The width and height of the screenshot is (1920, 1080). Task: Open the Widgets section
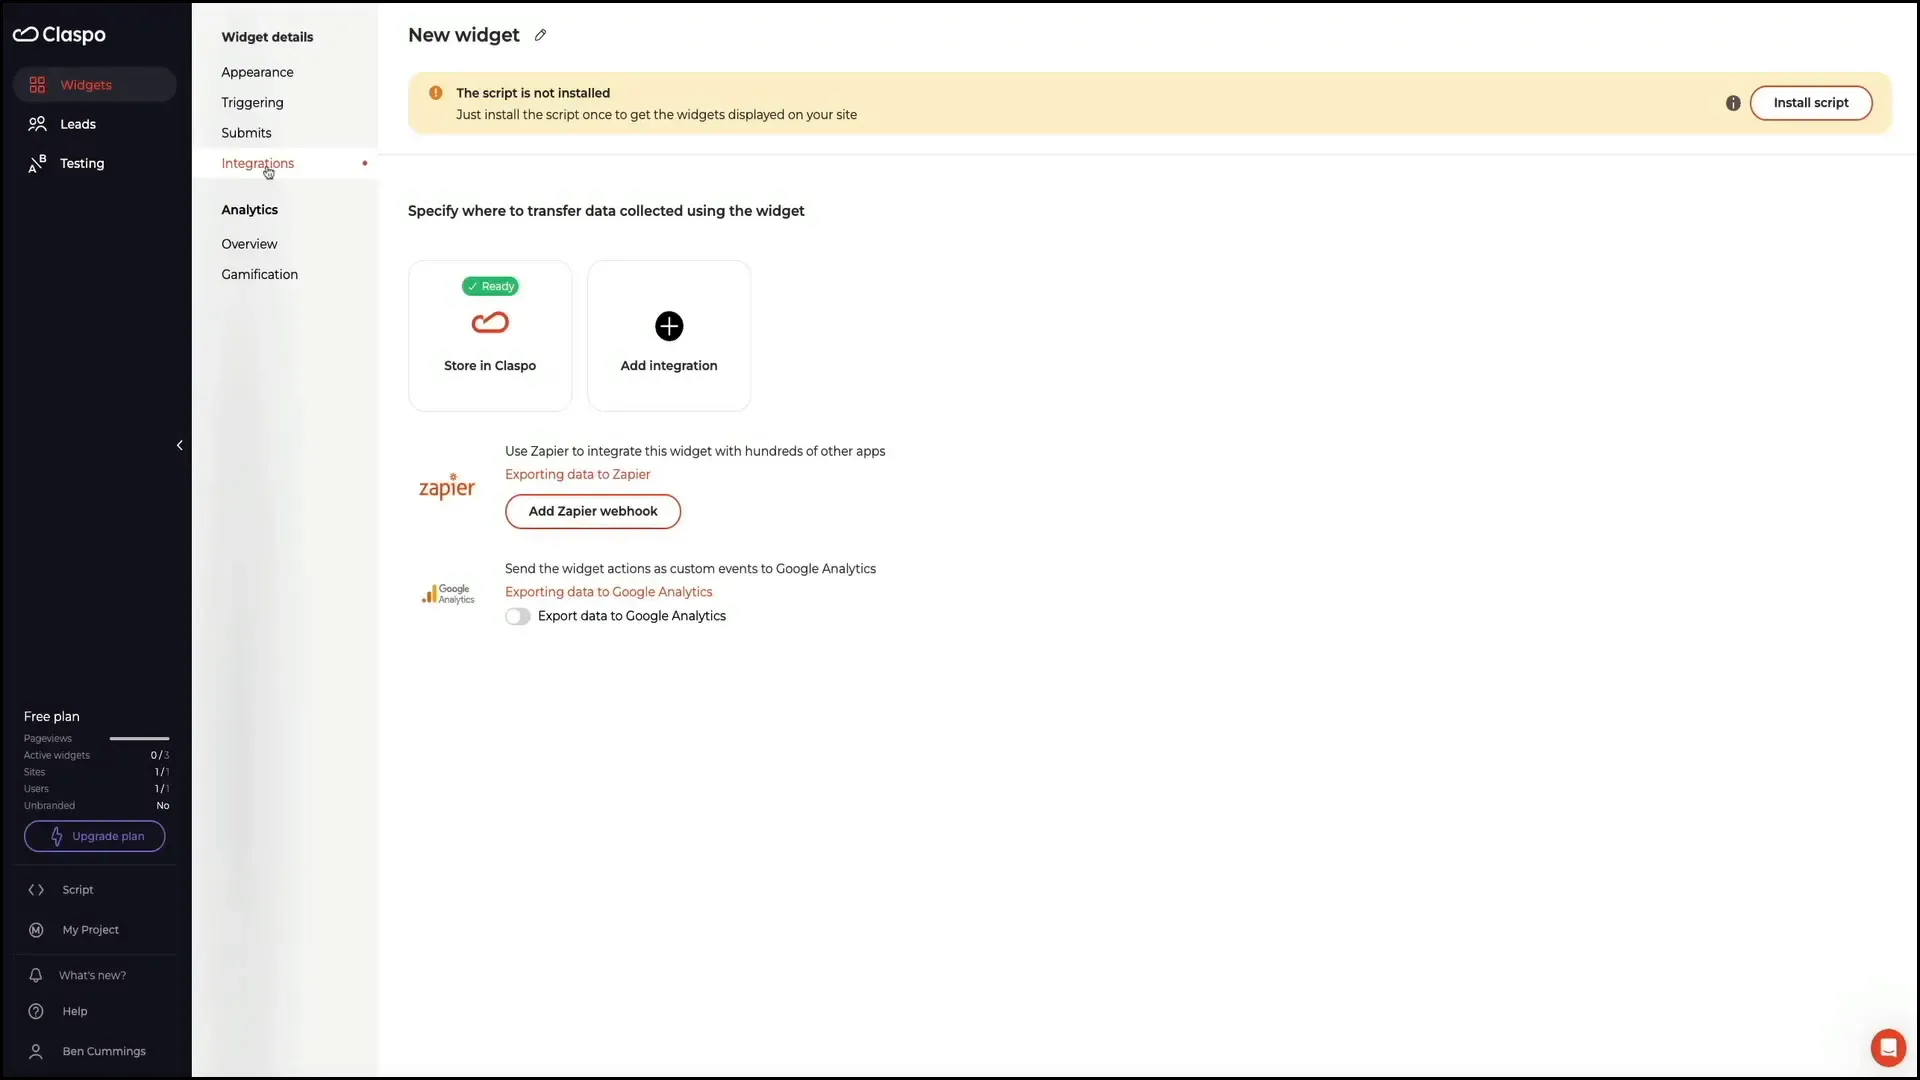click(x=95, y=85)
